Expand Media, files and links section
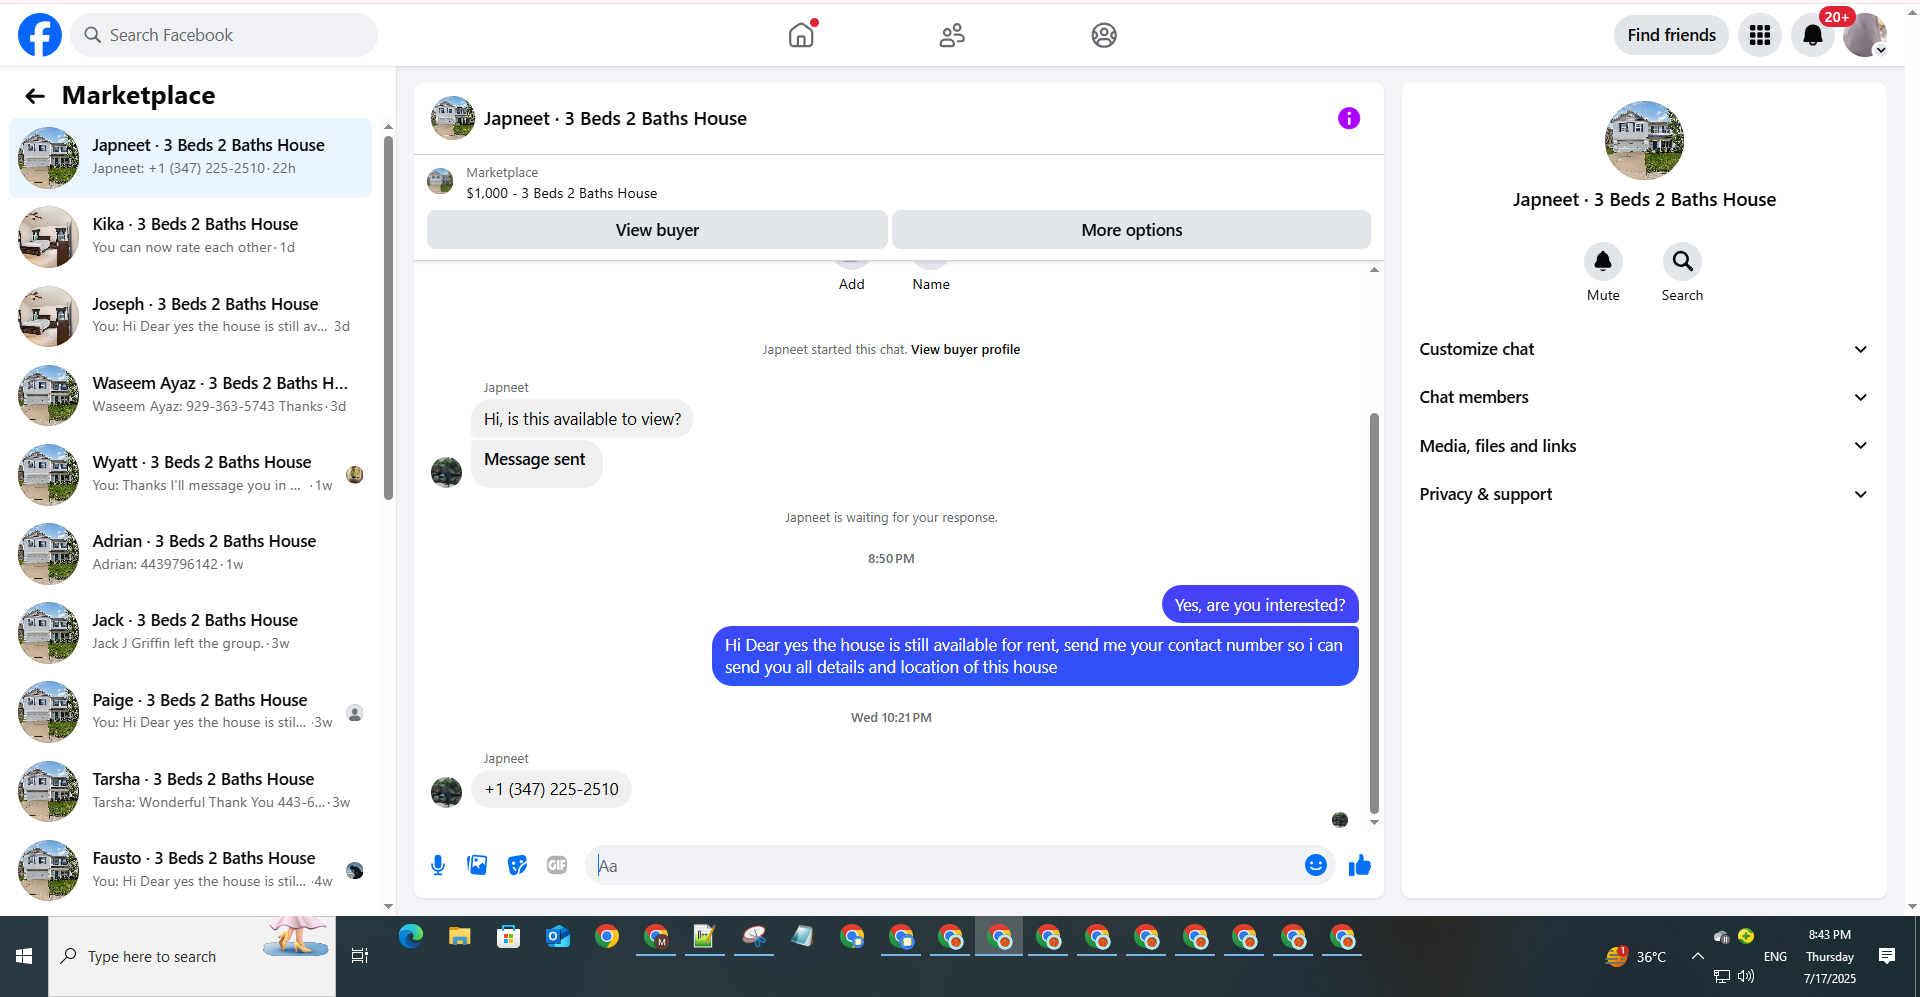 click(x=1644, y=446)
